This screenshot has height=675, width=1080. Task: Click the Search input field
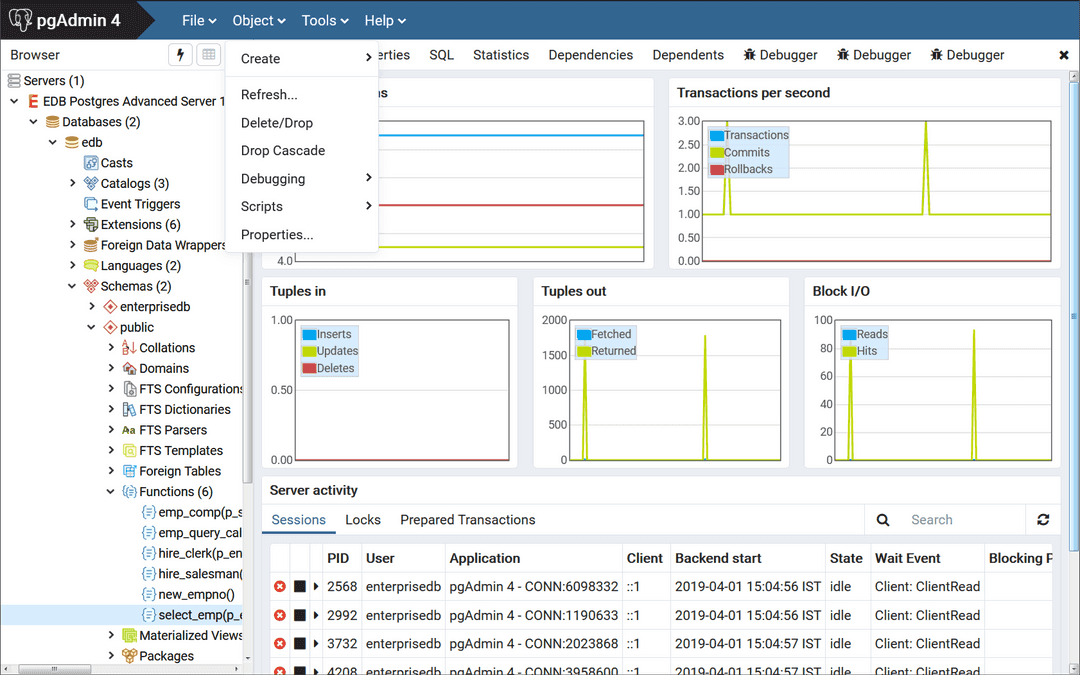(x=960, y=520)
